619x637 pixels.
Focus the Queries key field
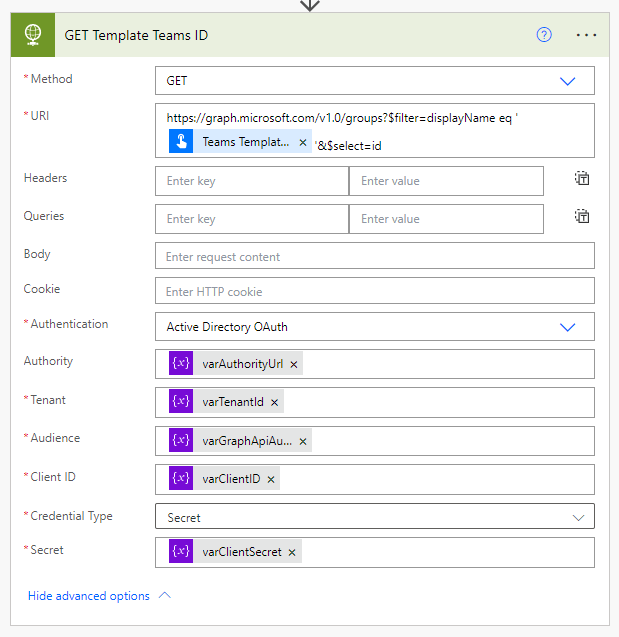tap(252, 219)
